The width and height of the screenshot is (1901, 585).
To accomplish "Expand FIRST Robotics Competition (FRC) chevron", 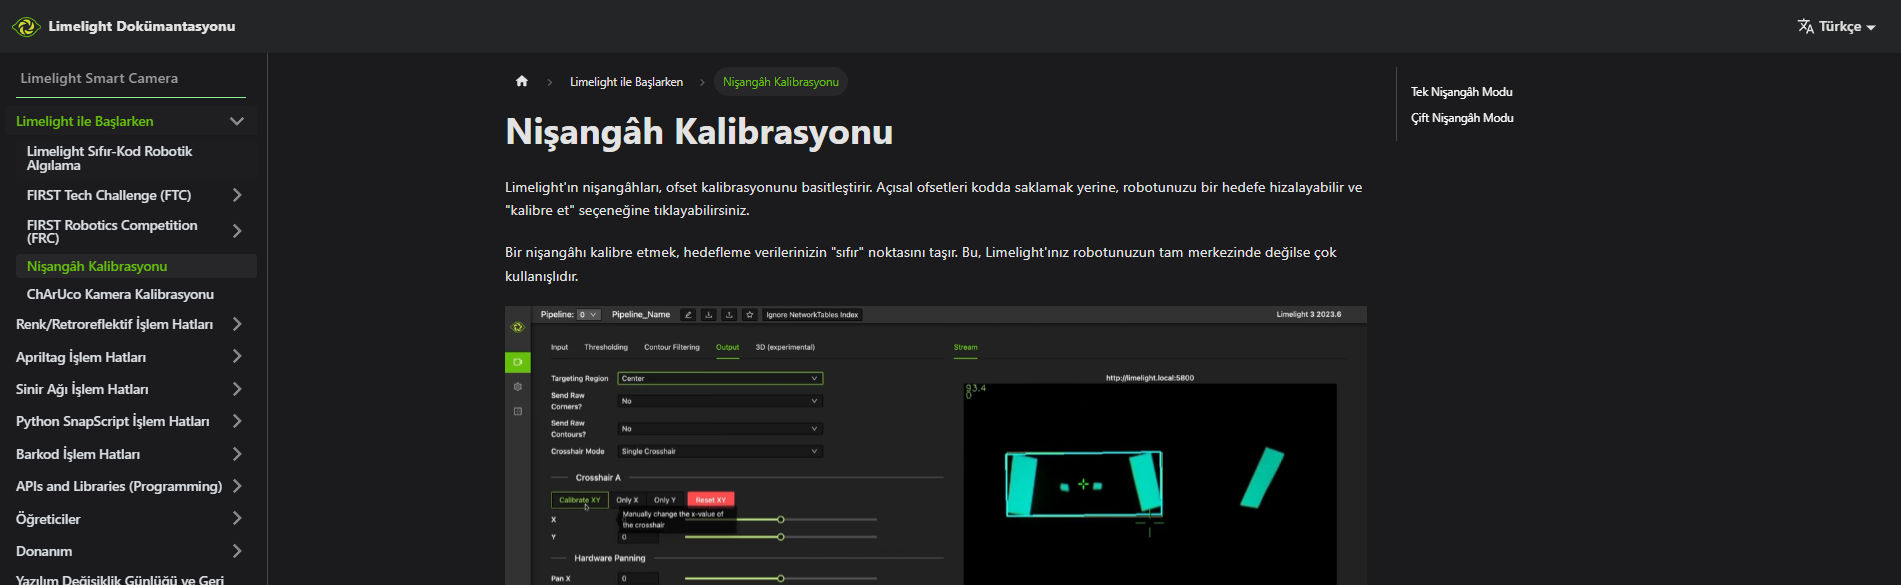I will (237, 231).
